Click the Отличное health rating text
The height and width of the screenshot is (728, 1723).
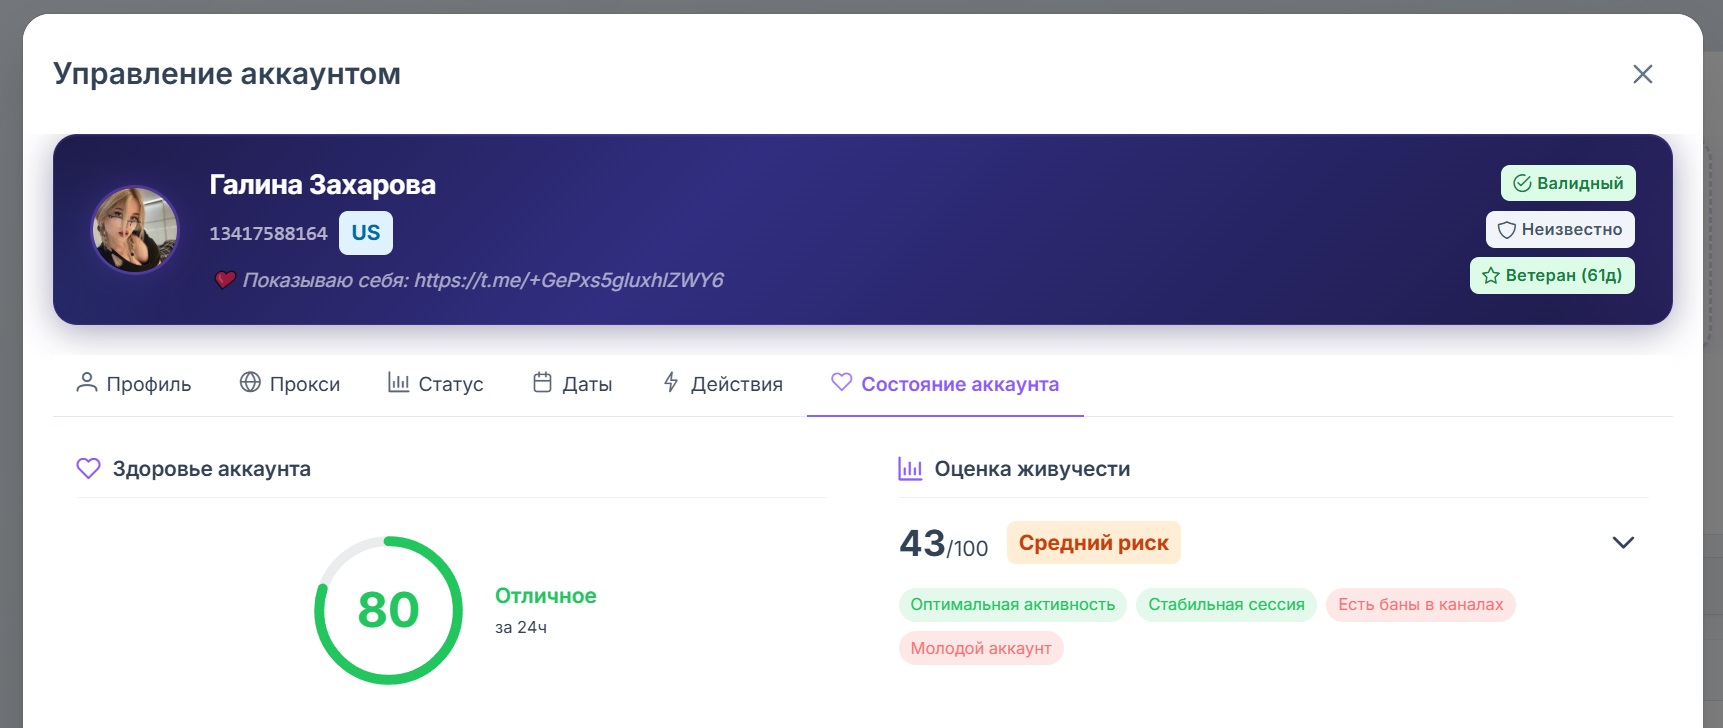click(x=546, y=596)
